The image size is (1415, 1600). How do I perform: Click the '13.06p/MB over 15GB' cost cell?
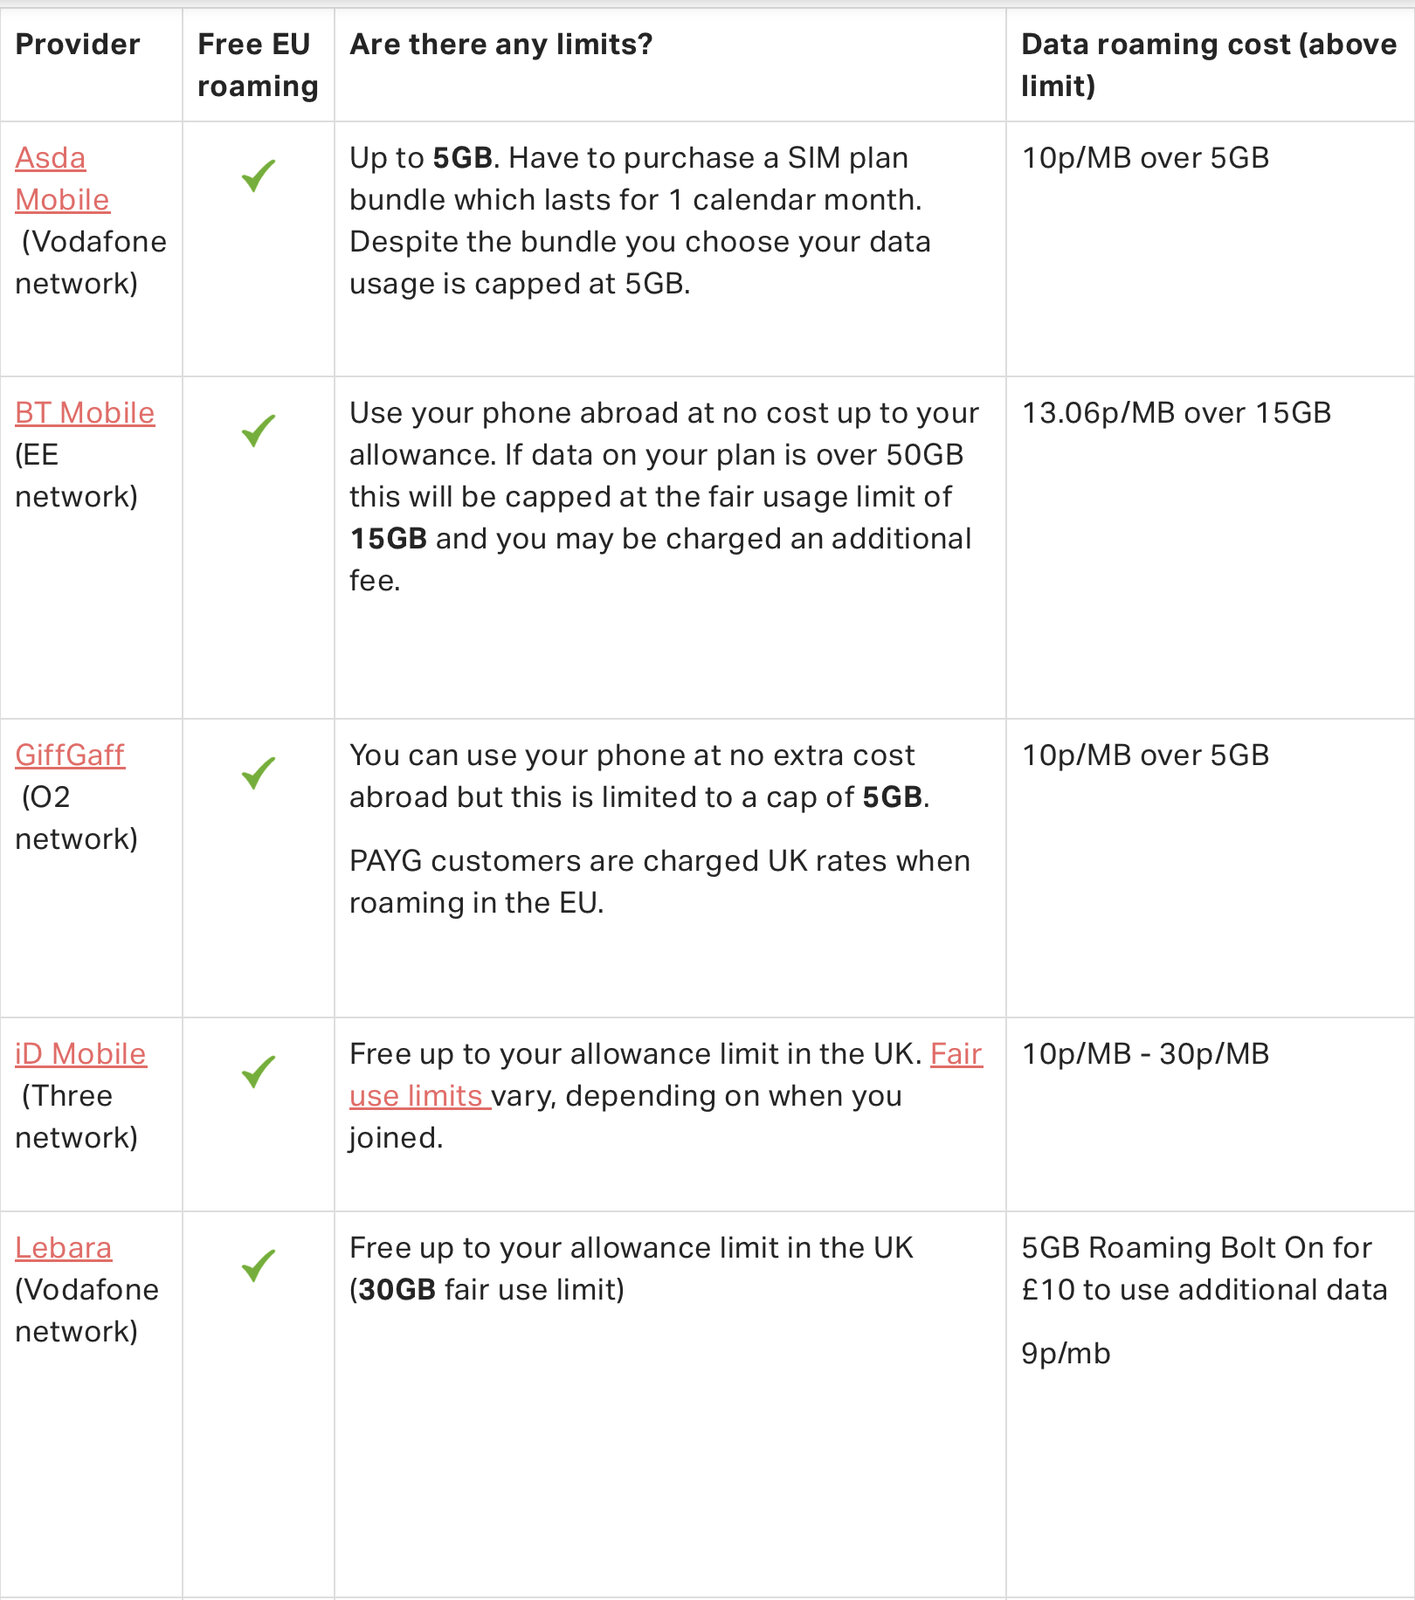tap(1176, 413)
